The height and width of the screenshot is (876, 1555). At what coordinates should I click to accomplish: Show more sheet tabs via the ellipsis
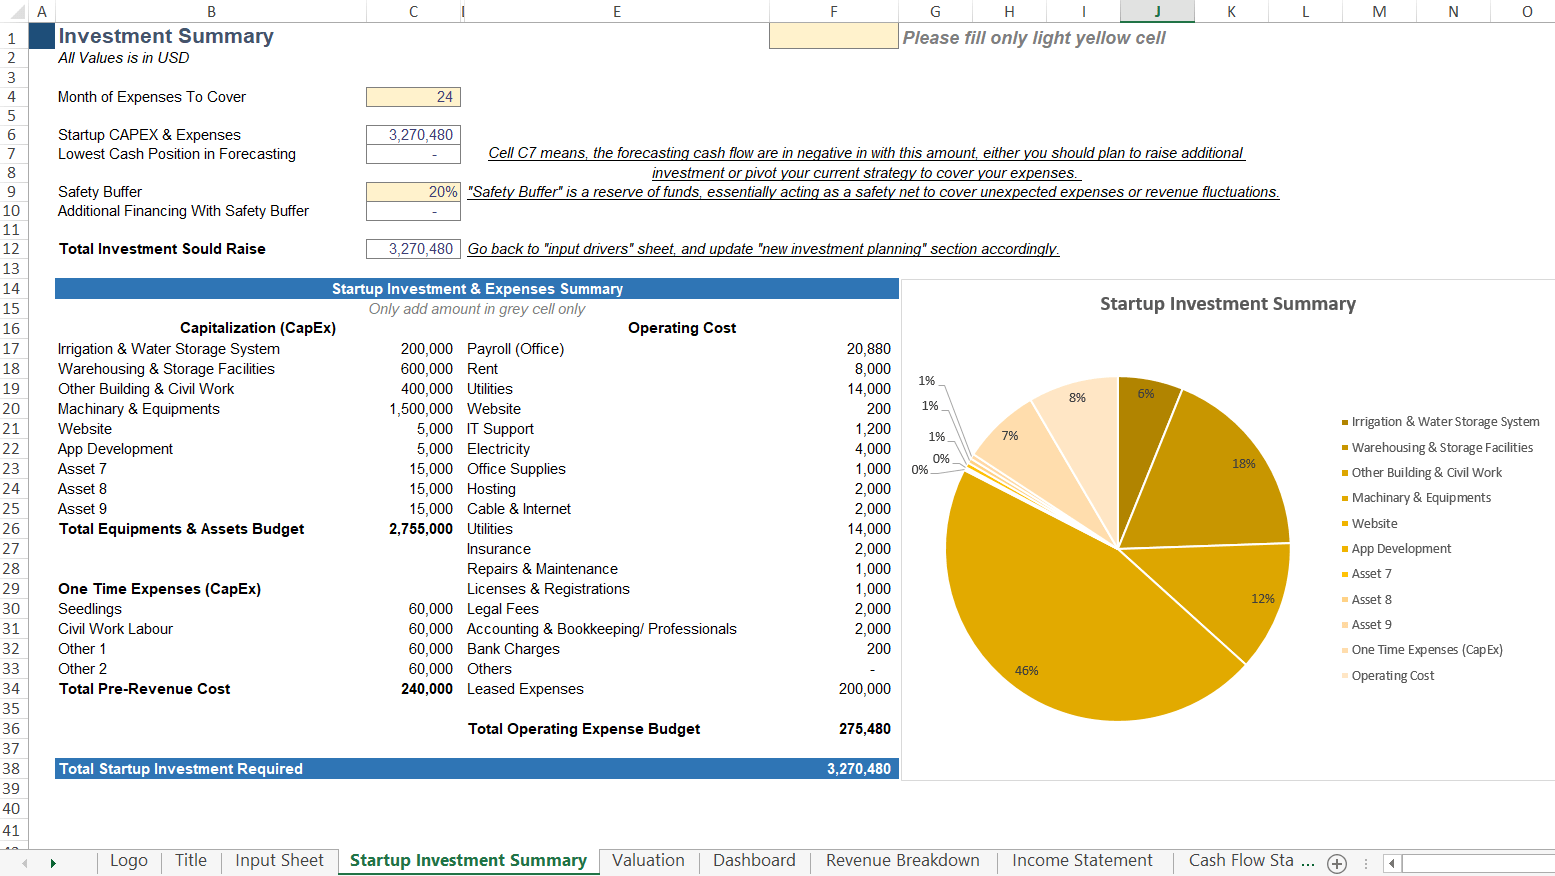click(x=1308, y=861)
